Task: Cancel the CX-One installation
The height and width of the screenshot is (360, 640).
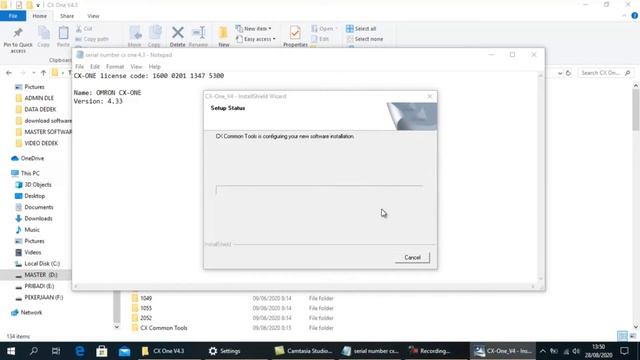Action: click(x=412, y=258)
